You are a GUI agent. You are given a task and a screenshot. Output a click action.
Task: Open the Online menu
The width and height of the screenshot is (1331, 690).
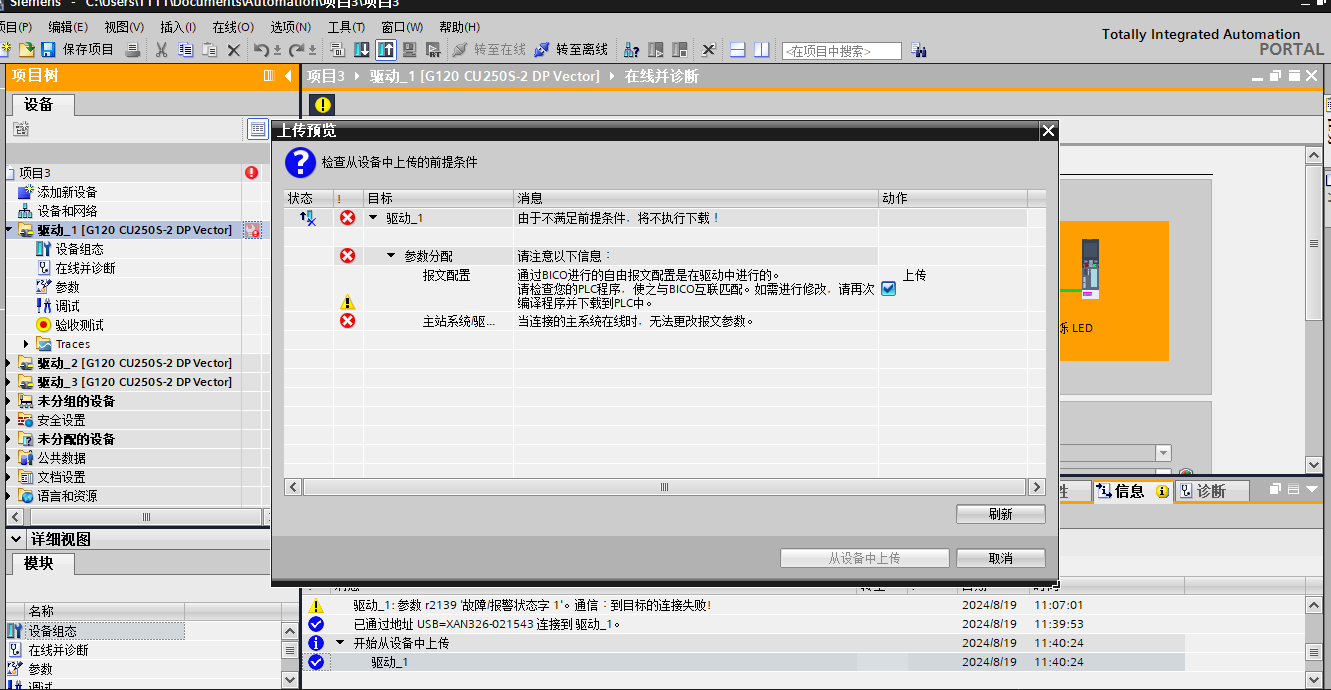click(x=232, y=27)
